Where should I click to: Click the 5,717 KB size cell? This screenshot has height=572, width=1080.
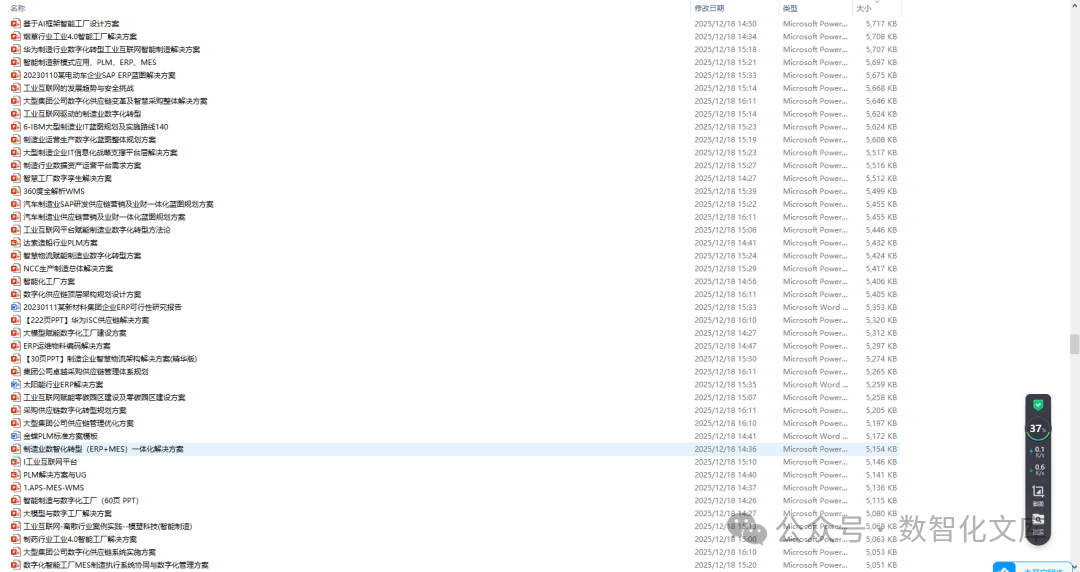[x=881, y=23]
